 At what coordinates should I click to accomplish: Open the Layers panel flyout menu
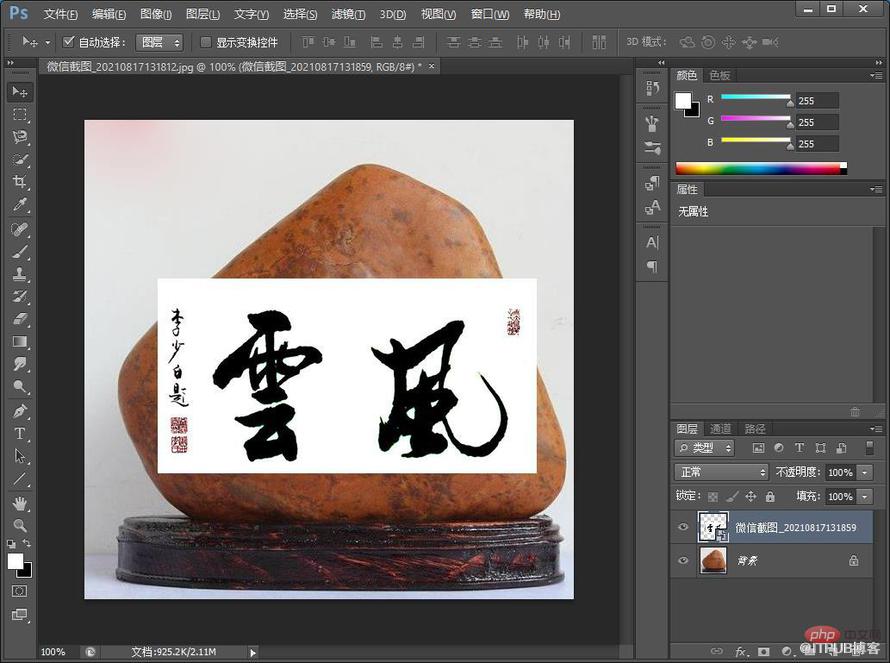click(876, 429)
